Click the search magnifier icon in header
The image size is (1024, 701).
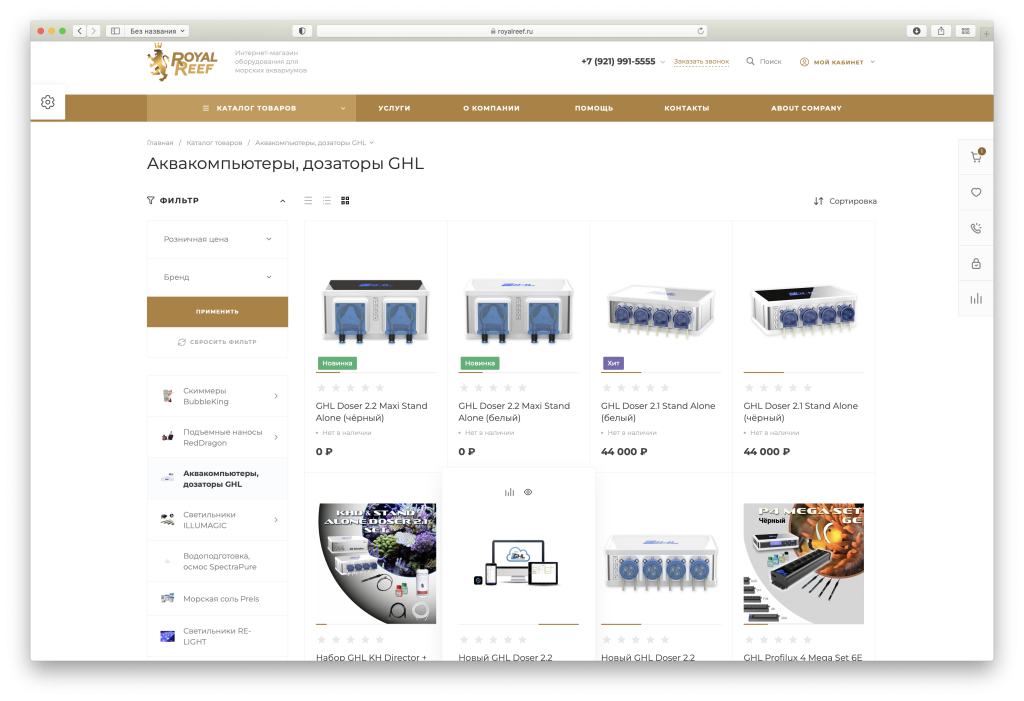[x=750, y=61]
